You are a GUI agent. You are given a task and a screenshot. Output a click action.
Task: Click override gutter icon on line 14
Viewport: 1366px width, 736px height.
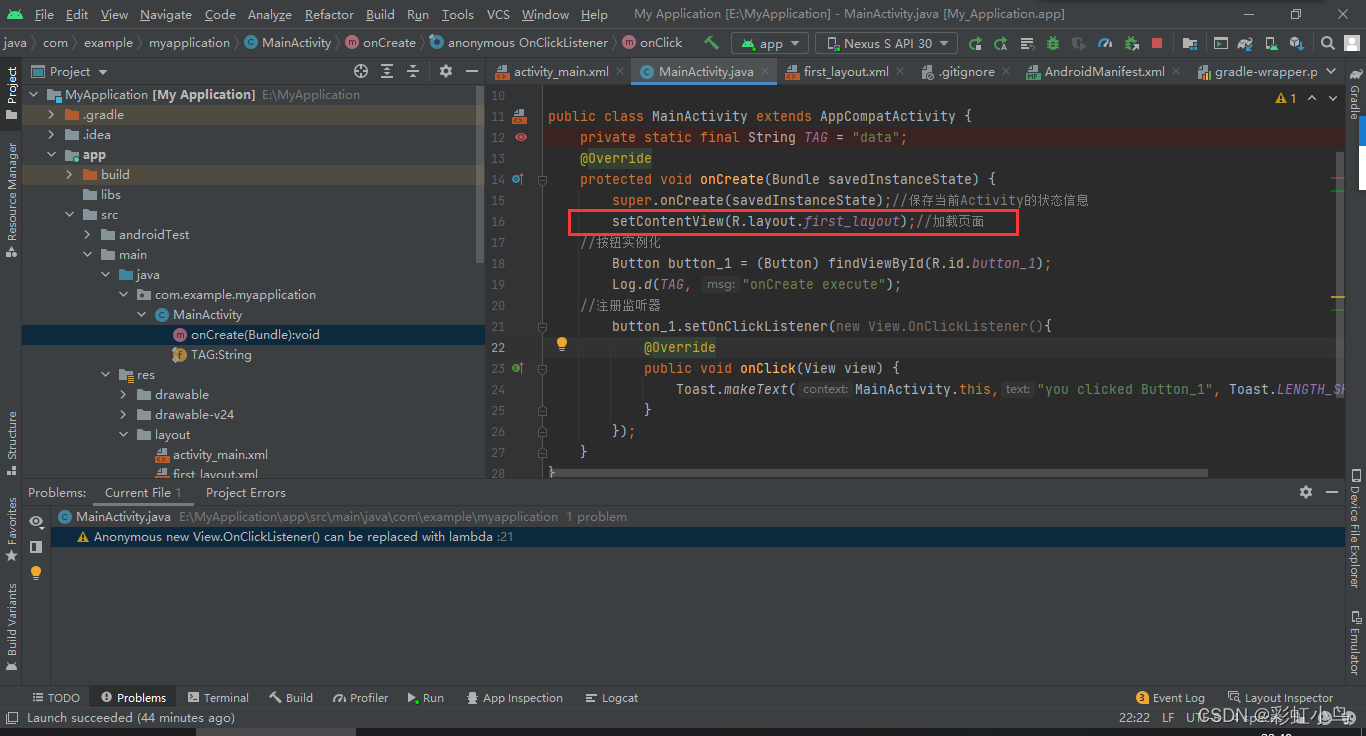coord(517,179)
